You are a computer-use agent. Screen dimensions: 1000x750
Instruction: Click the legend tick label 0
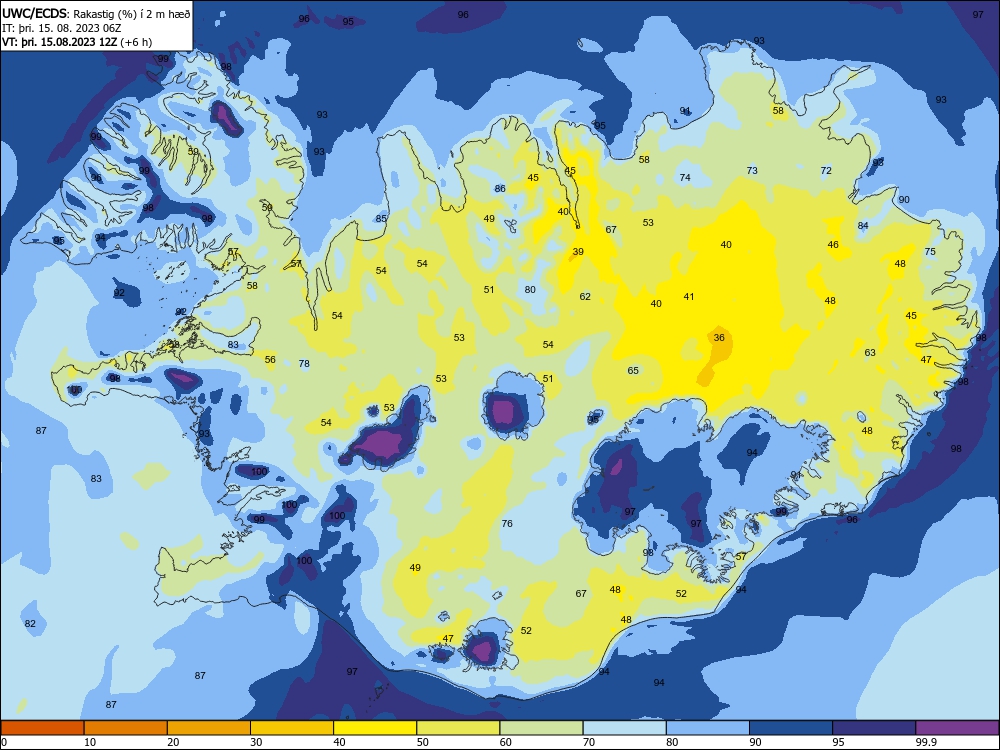(x=4, y=742)
